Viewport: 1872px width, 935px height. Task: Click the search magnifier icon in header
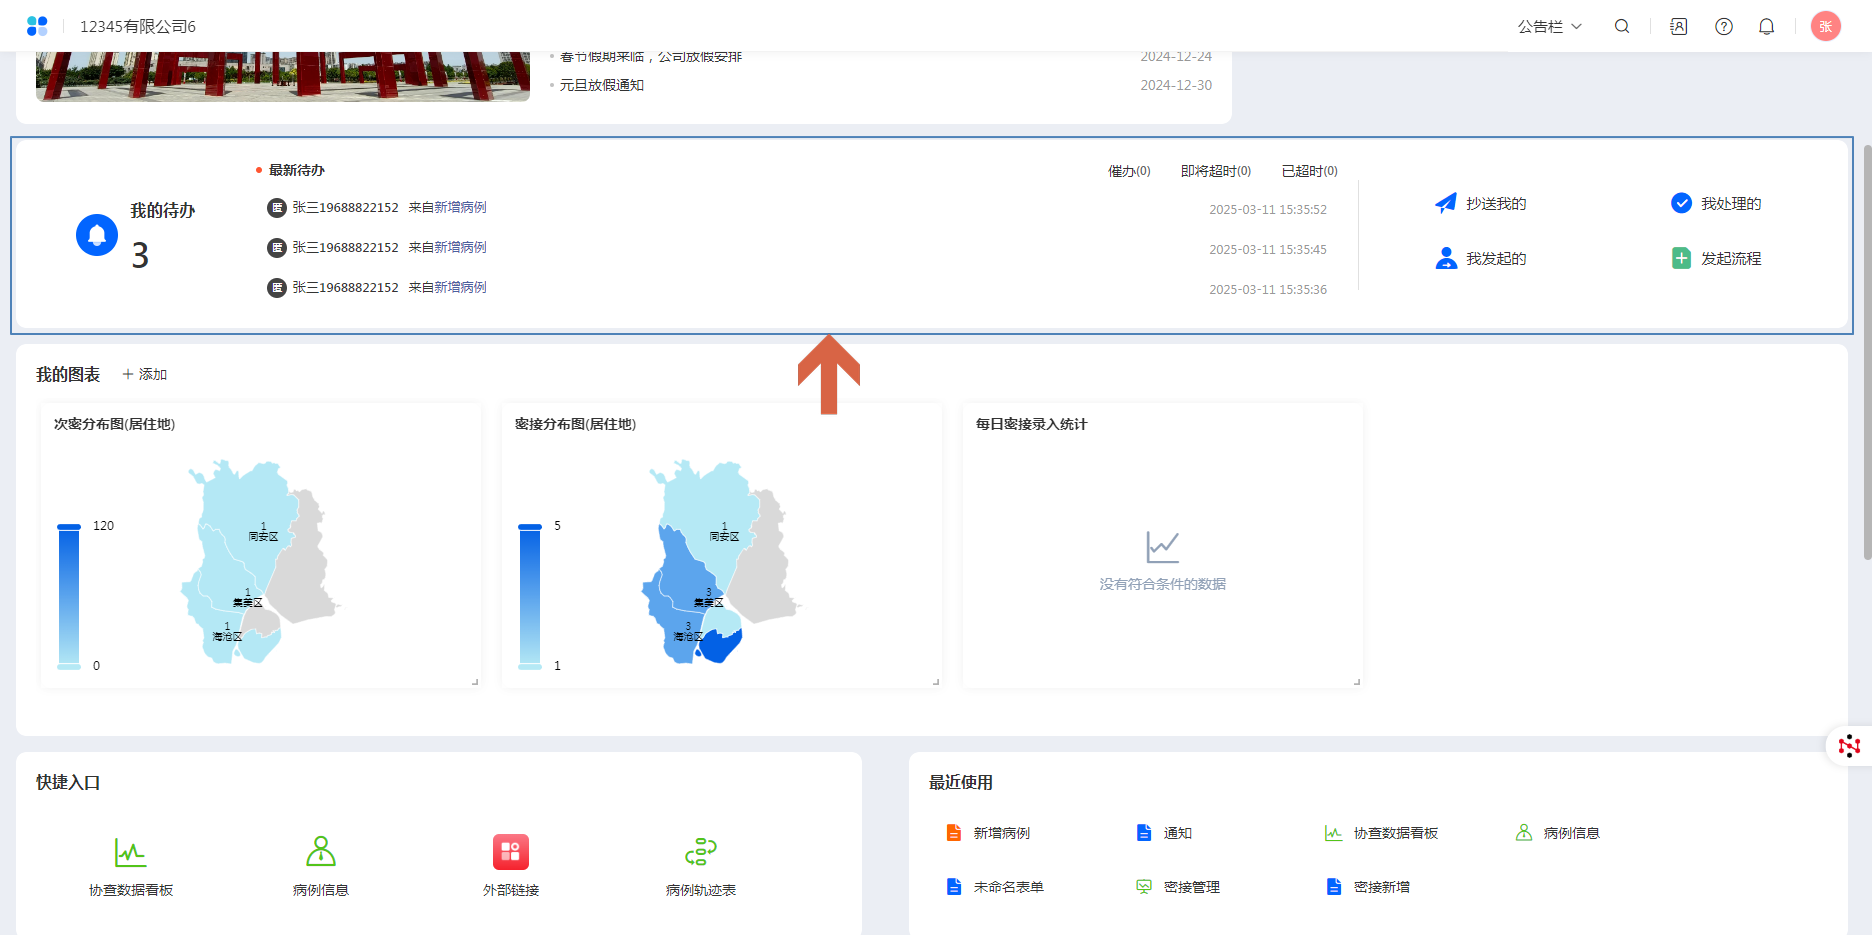pyautogui.click(x=1622, y=27)
